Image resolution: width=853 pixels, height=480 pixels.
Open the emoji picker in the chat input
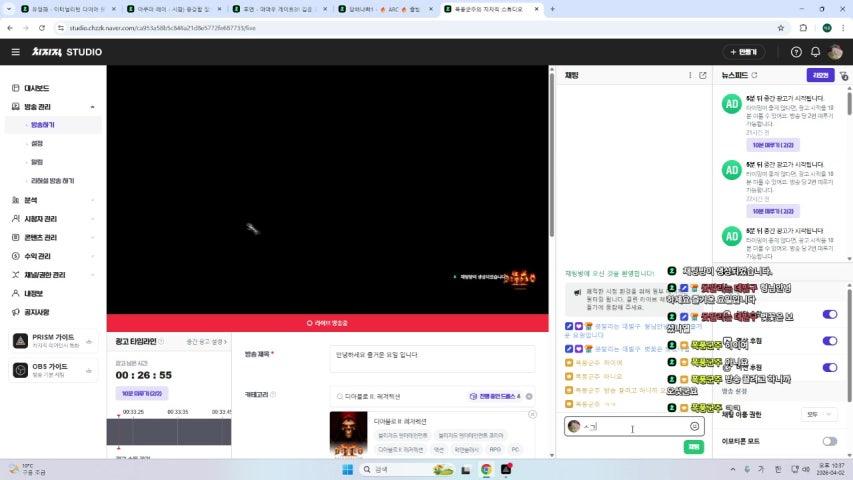(x=694, y=427)
